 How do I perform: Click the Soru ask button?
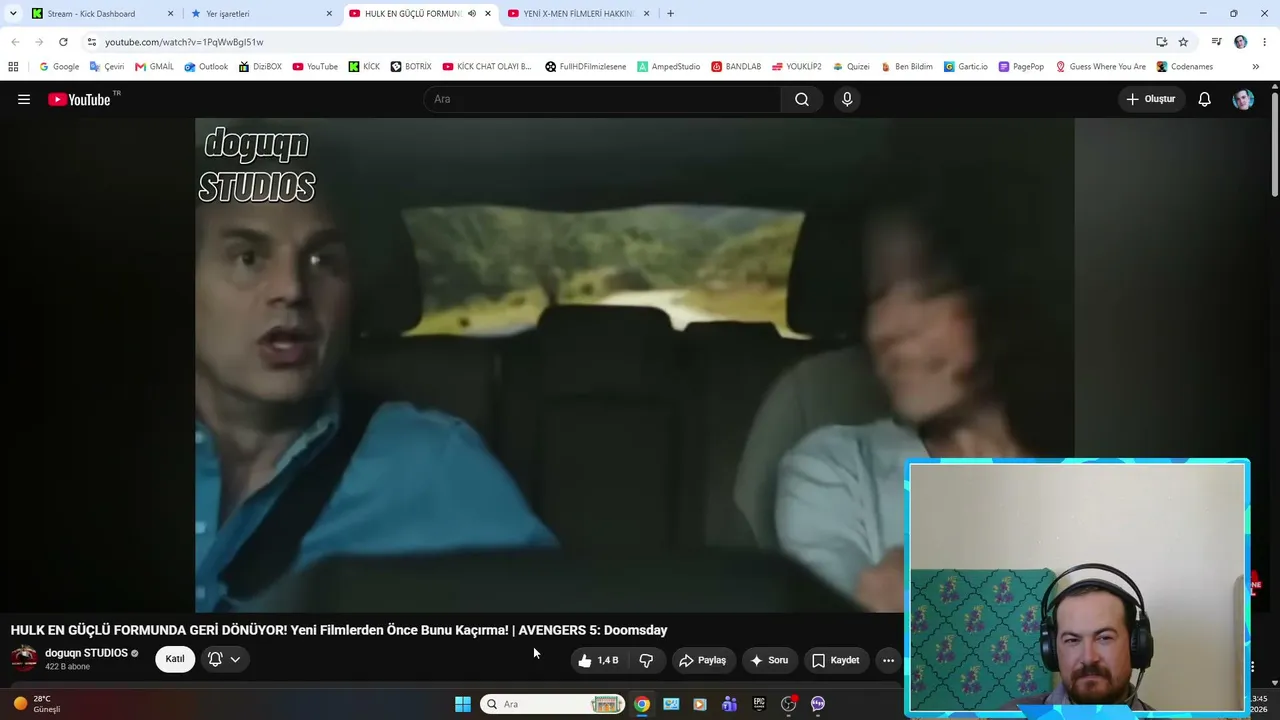tap(770, 660)
